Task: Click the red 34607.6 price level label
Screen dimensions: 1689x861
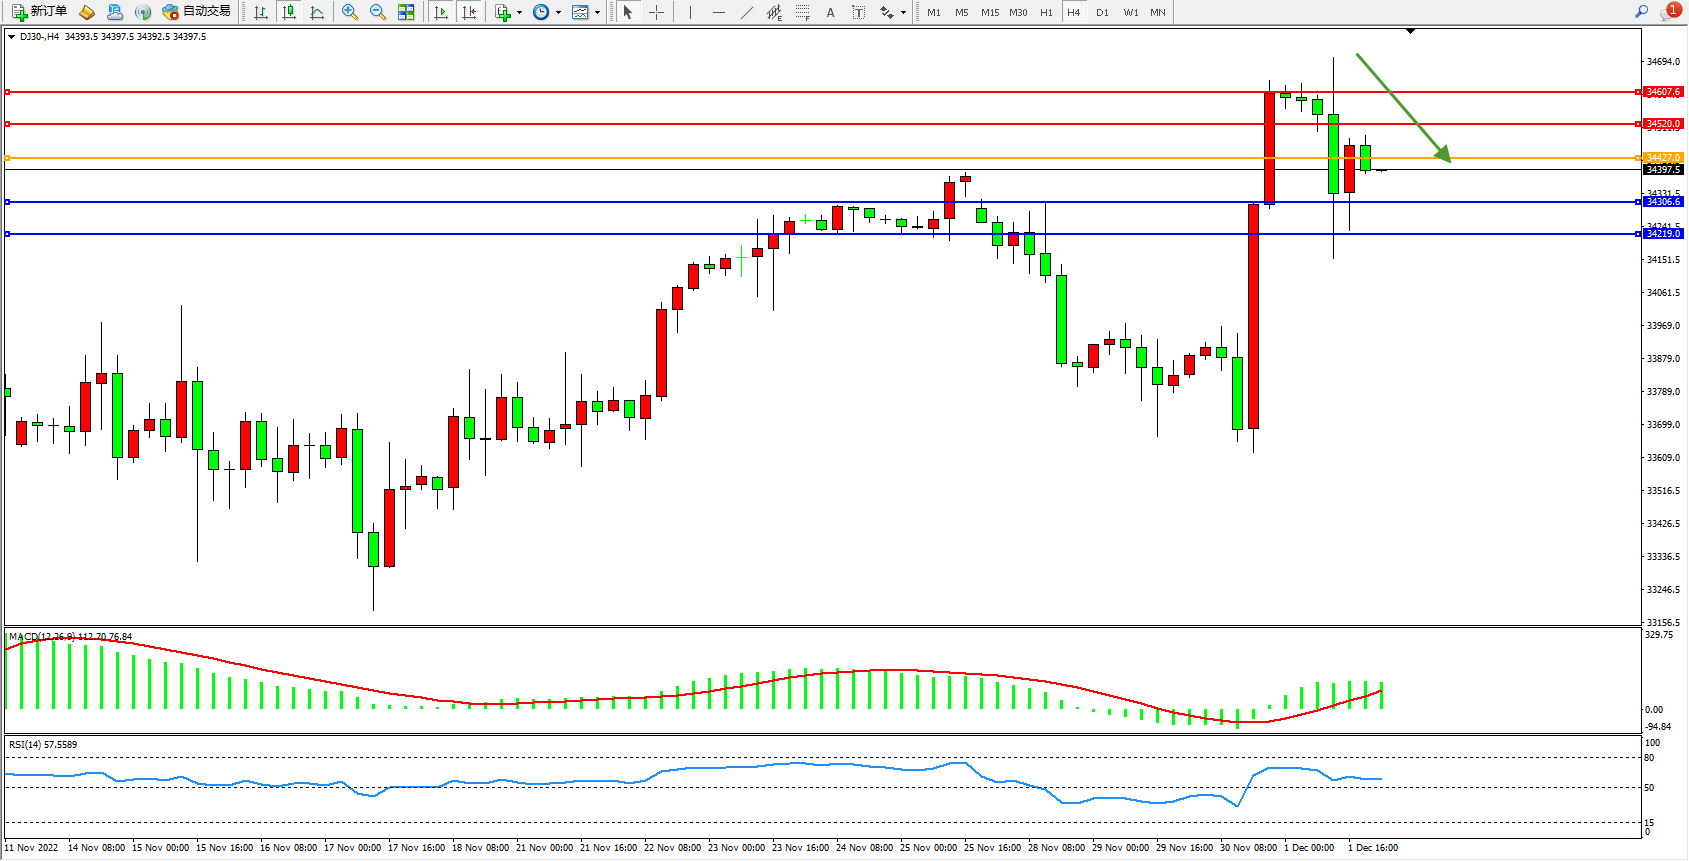Action: click(1663, 92)
